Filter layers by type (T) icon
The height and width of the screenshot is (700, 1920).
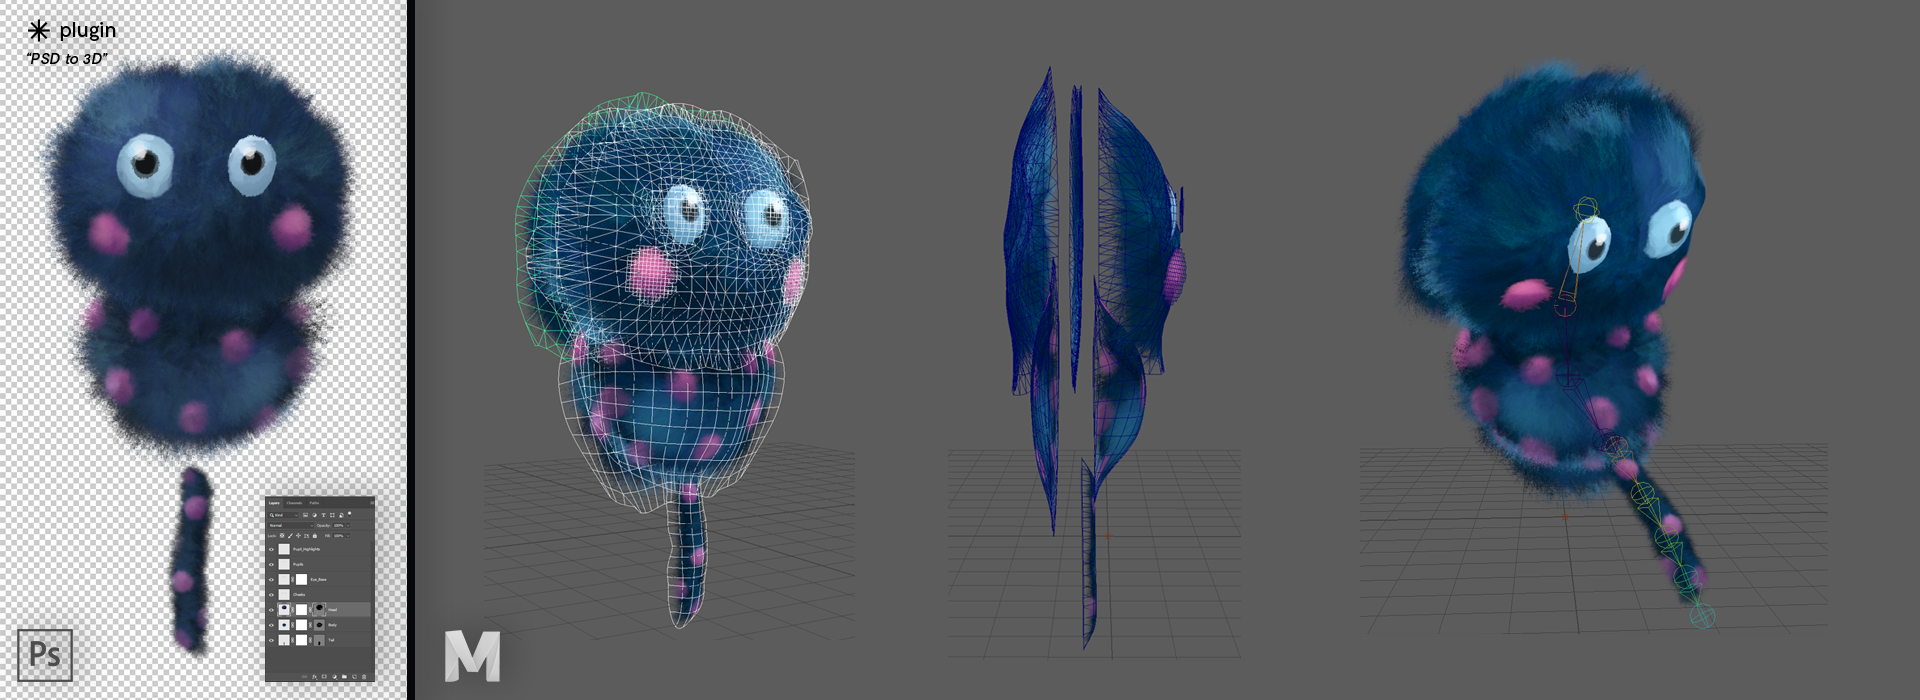(324, 515)
